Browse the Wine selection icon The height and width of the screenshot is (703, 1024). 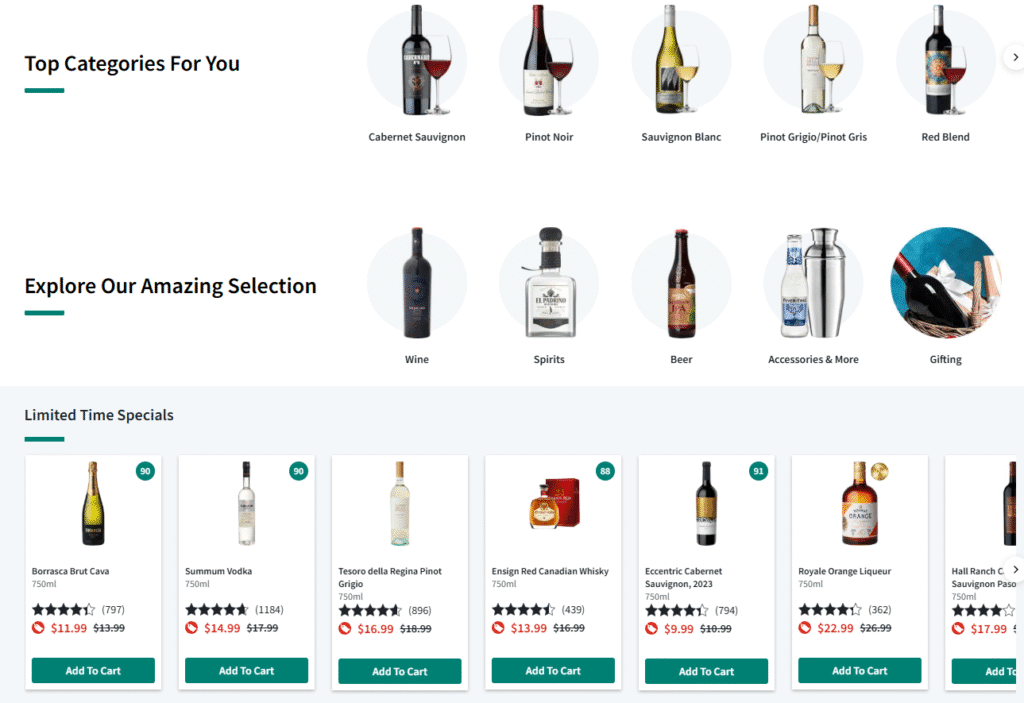click(417, 283)
